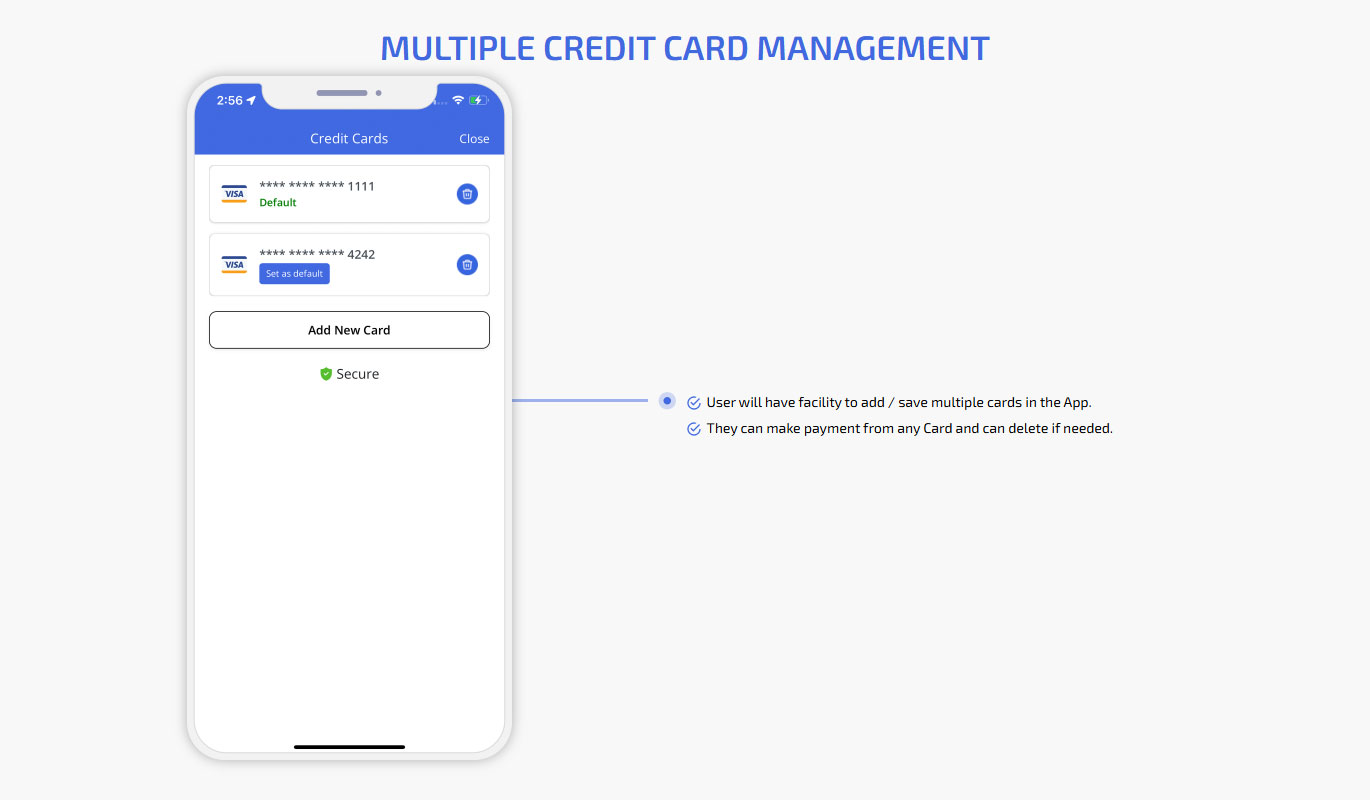Image resolution: width=1370 pixels, height=800 pixels.
Task: Click the check icon beside 'They can make payment'
Action: [x=694, y=429]
